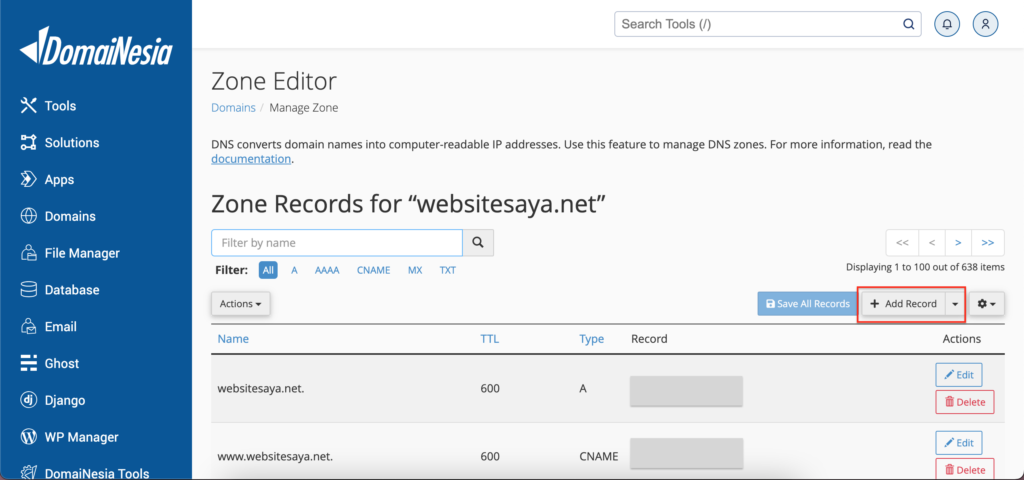Sort by the Type column
The image size is (1024, 480).
(x=591, y=339)
